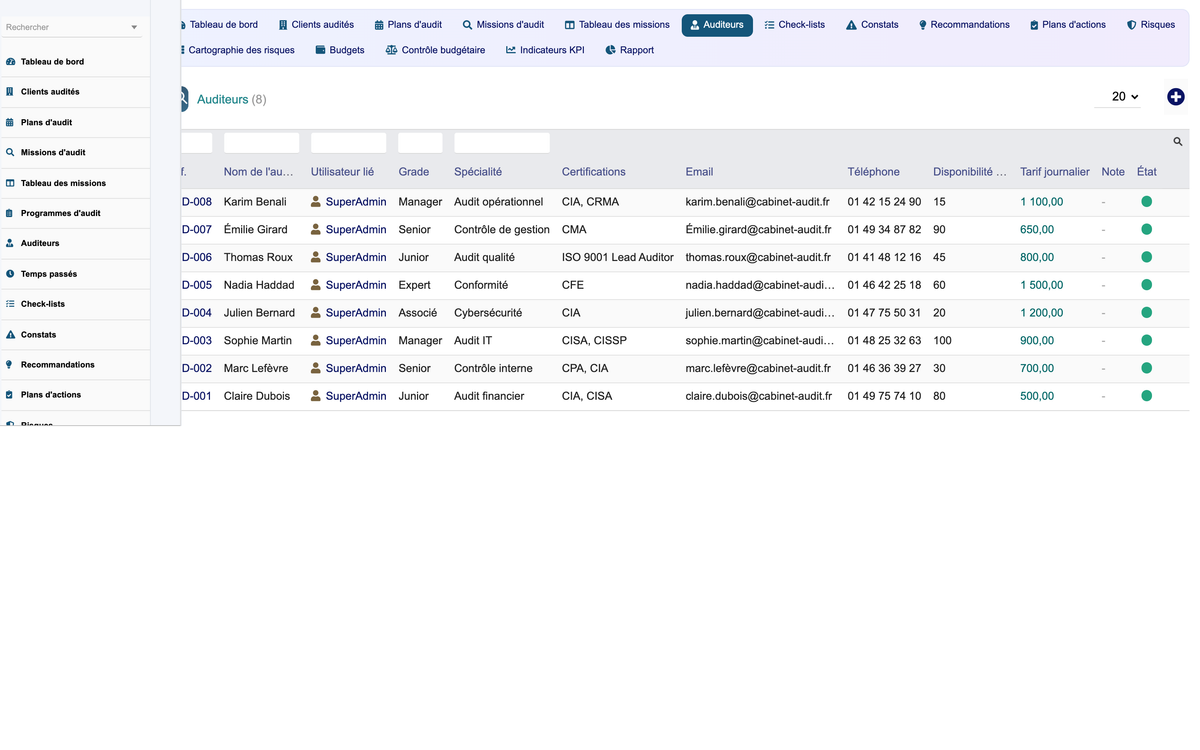Sort by the Certifications column header
Image resolution: width=1200 pixels, height=750 pixels.
[x=594, y=172]
